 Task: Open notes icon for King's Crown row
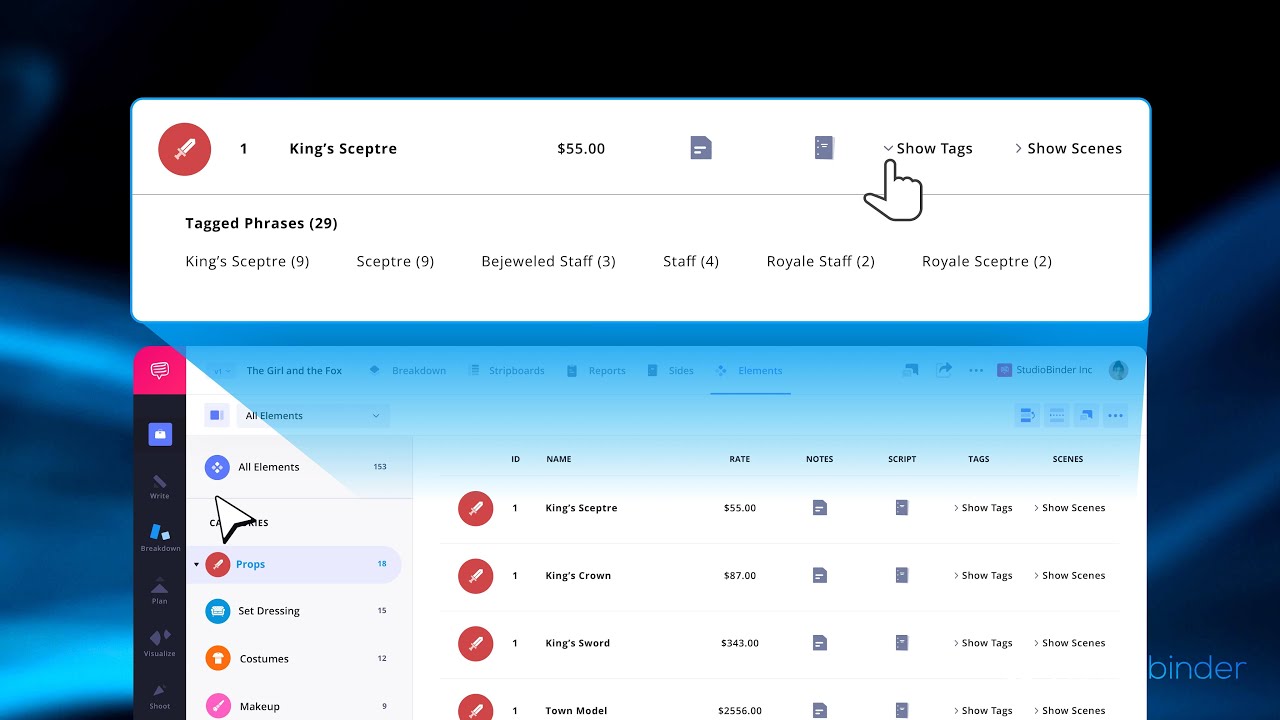(x=820, y=575)
